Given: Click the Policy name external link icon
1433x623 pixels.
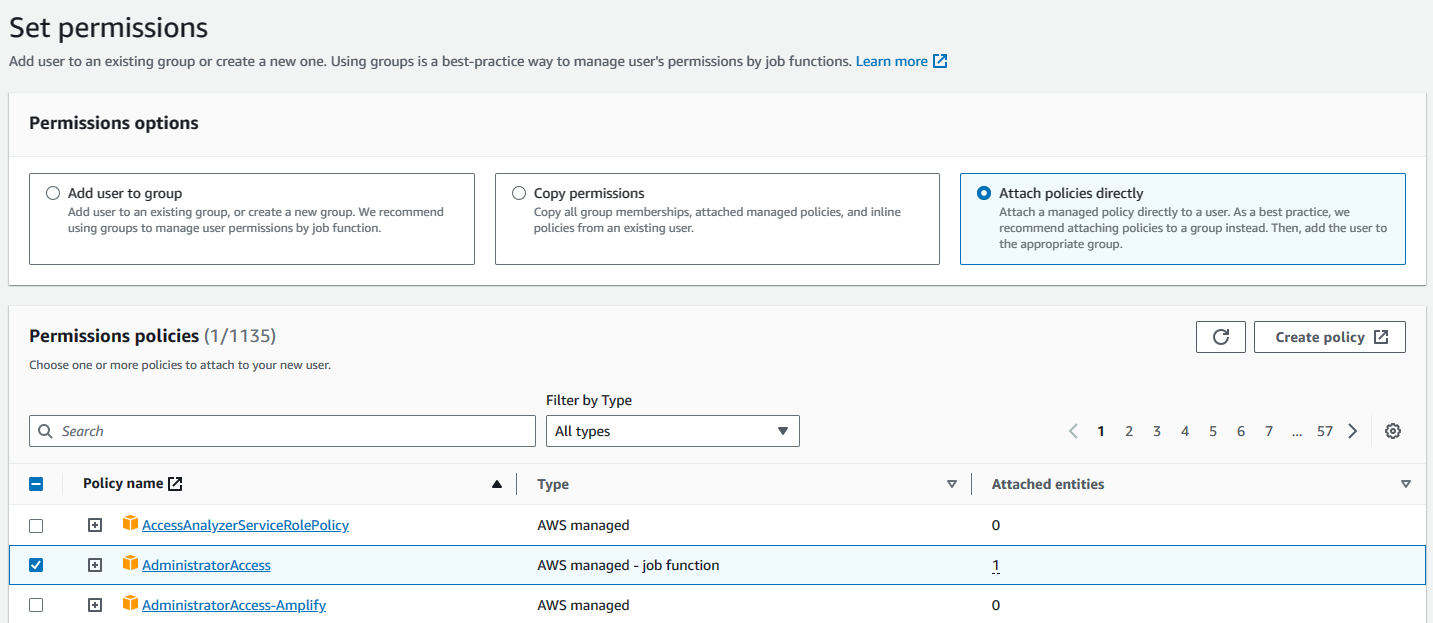Looking at the screenshot, I should (x=175, y=484).
